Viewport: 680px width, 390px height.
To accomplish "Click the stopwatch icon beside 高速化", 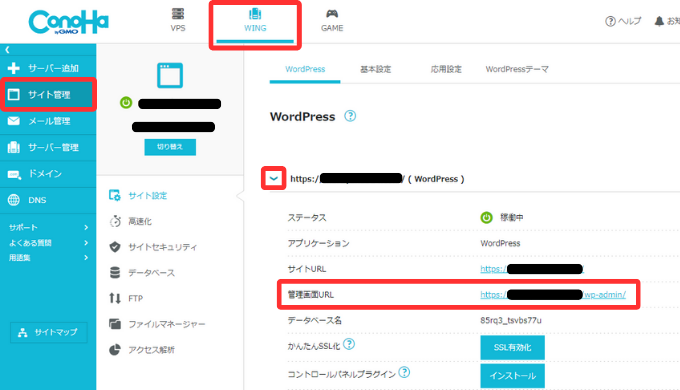I will pos(115,222).
